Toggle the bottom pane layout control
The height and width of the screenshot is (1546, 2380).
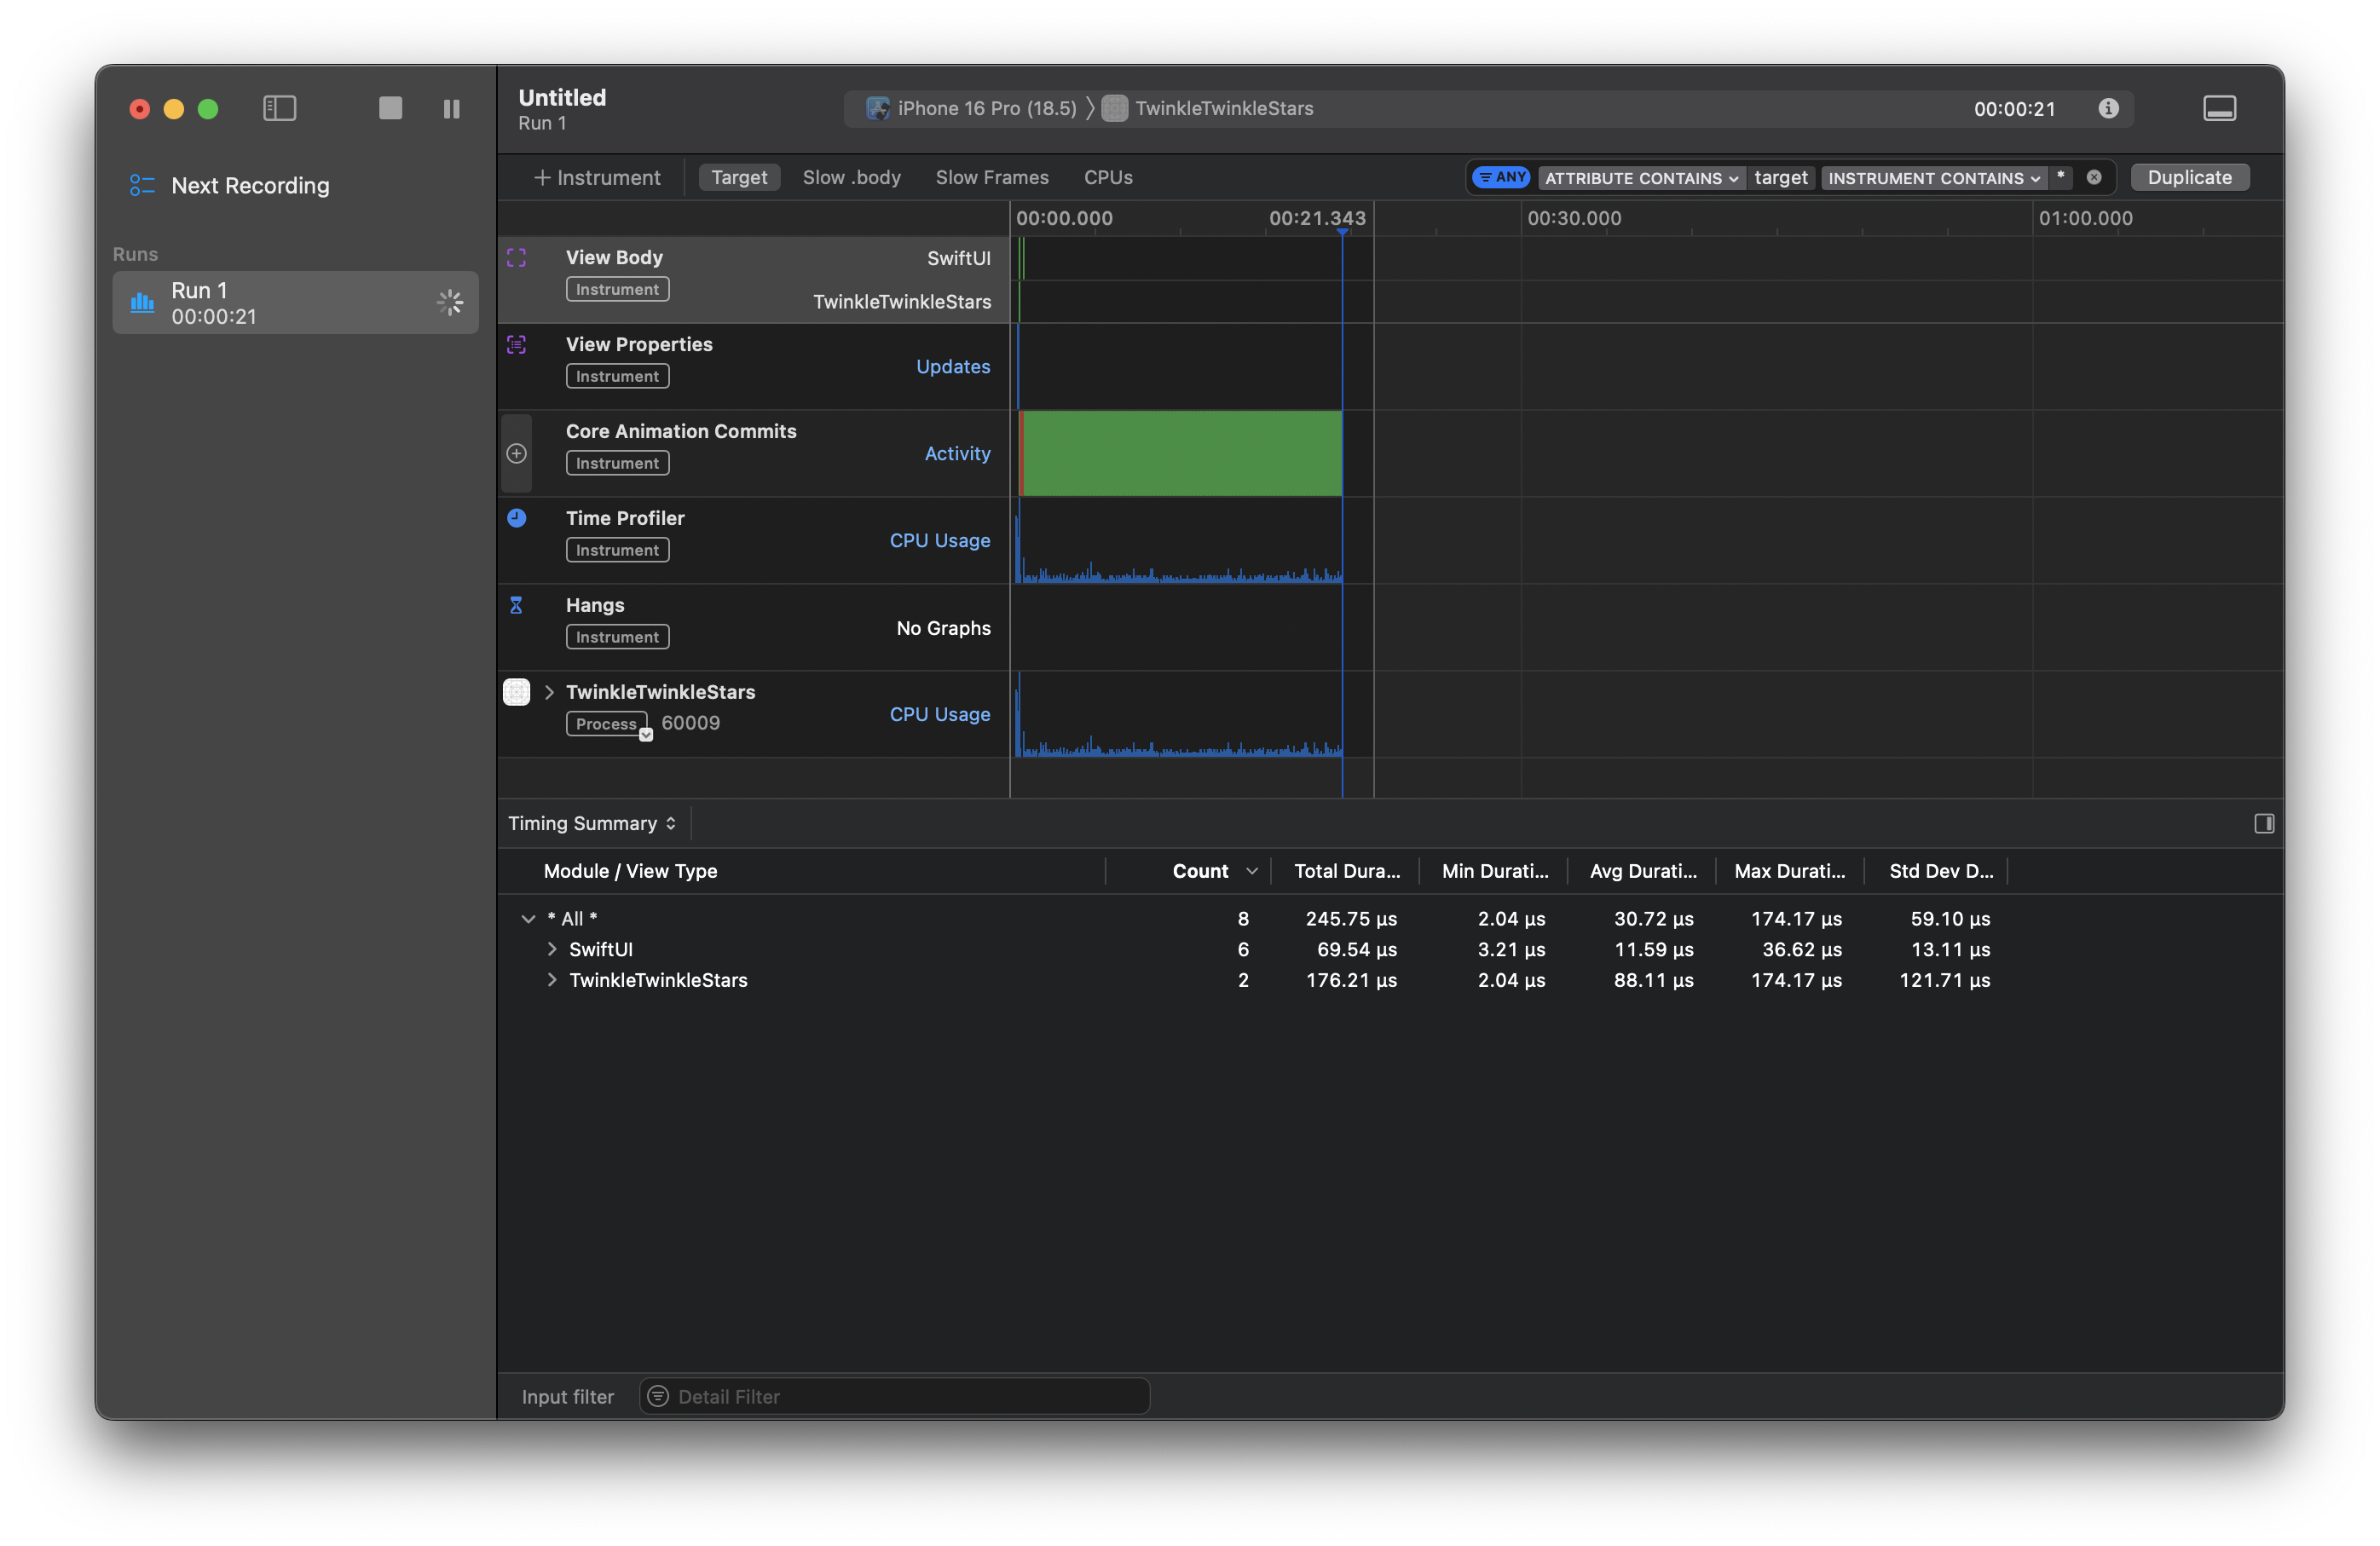click(x=2220, y=108)
